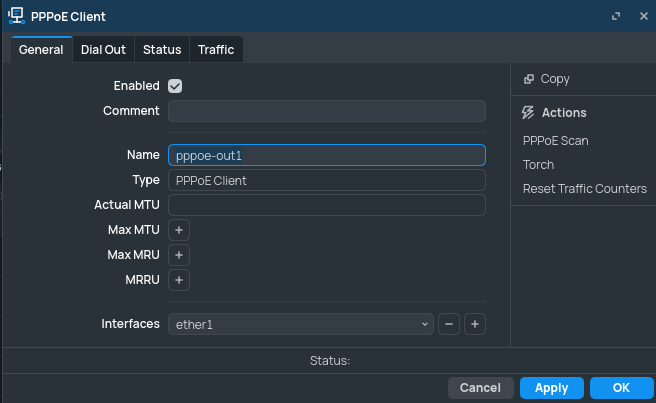
Task: Apply the PPPoE Client settings
Action: pos(551,388)
